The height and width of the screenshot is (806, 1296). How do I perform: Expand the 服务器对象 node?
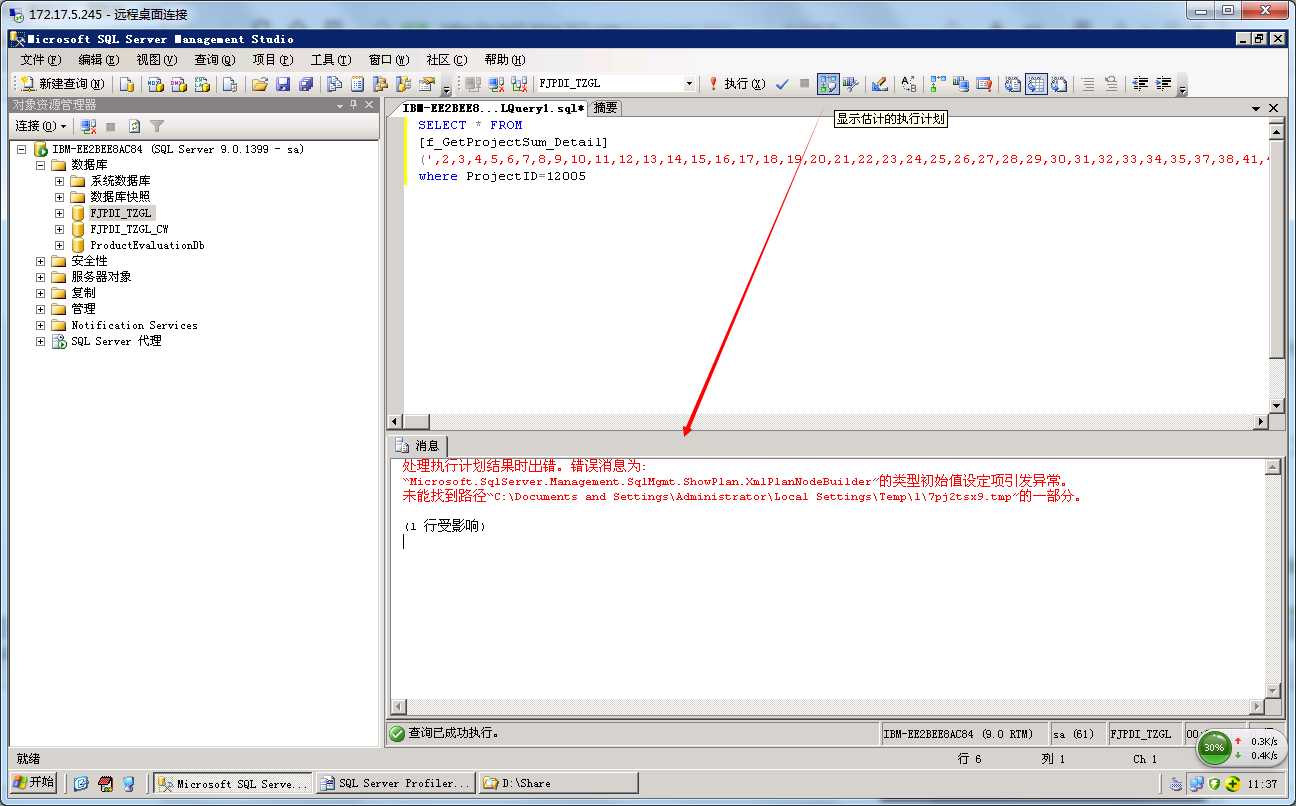click(x=41, y=277)
